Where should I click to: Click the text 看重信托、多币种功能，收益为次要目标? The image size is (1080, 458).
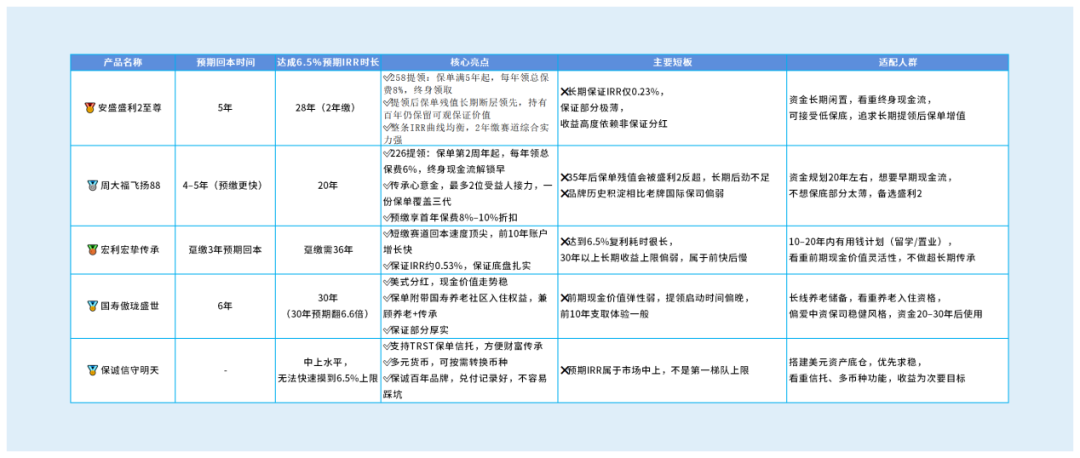tap(877, 378)
